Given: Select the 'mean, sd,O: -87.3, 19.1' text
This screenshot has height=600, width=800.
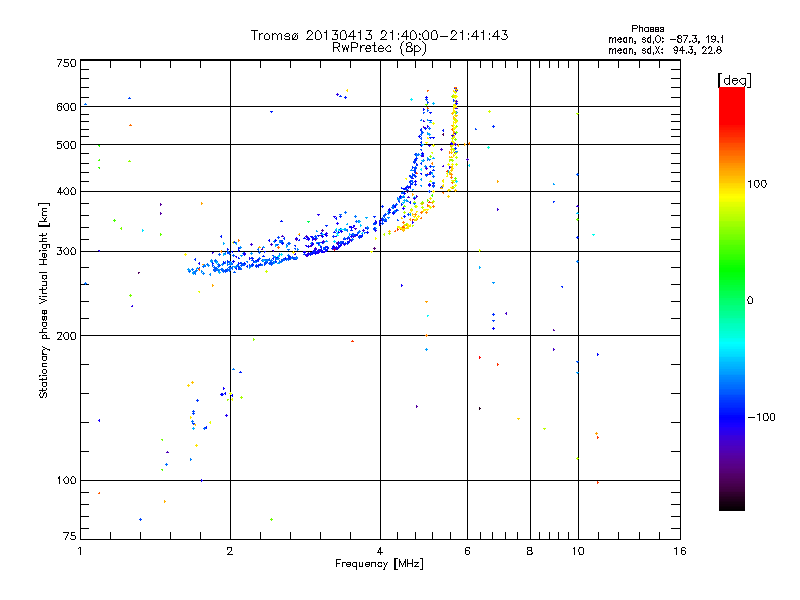Looking at the screenshot, I should [x=666, y=40].
